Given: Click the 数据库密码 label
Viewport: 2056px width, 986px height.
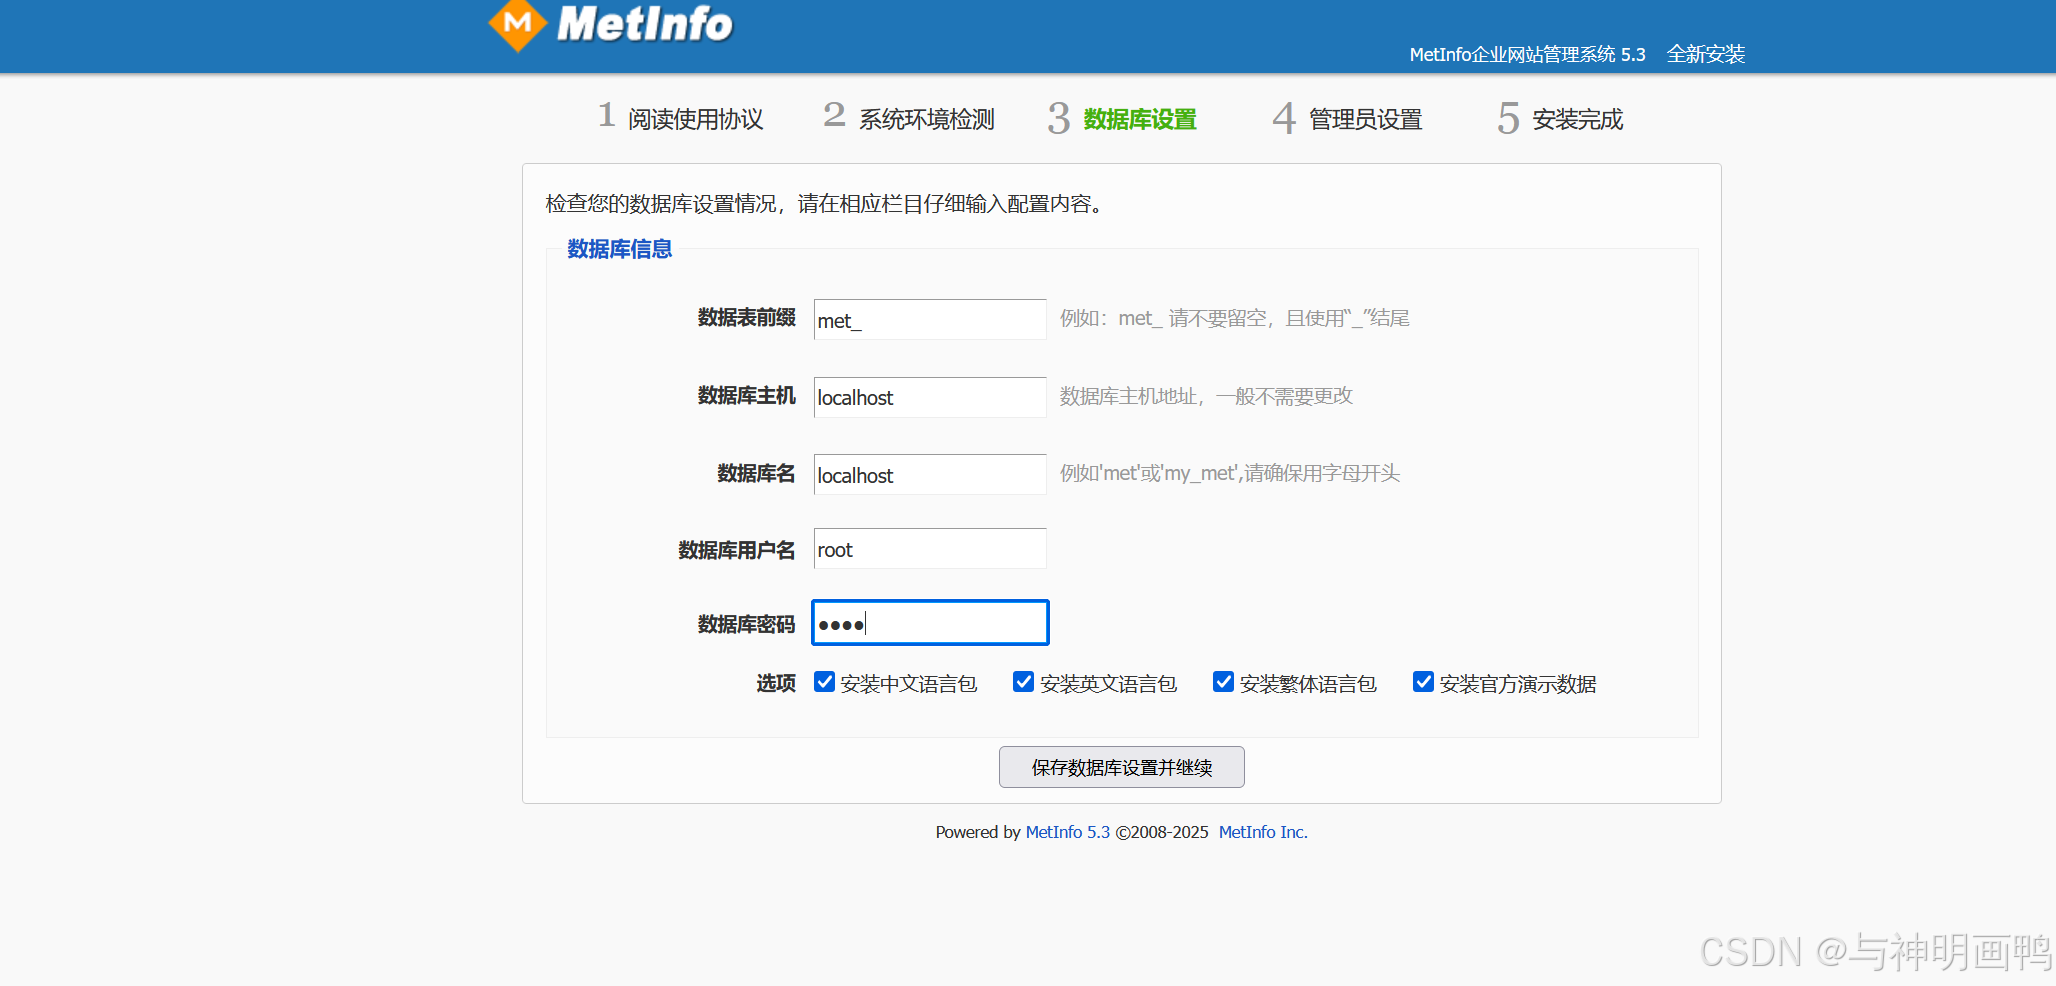Looking at the screenshot, I should [746, 624].
